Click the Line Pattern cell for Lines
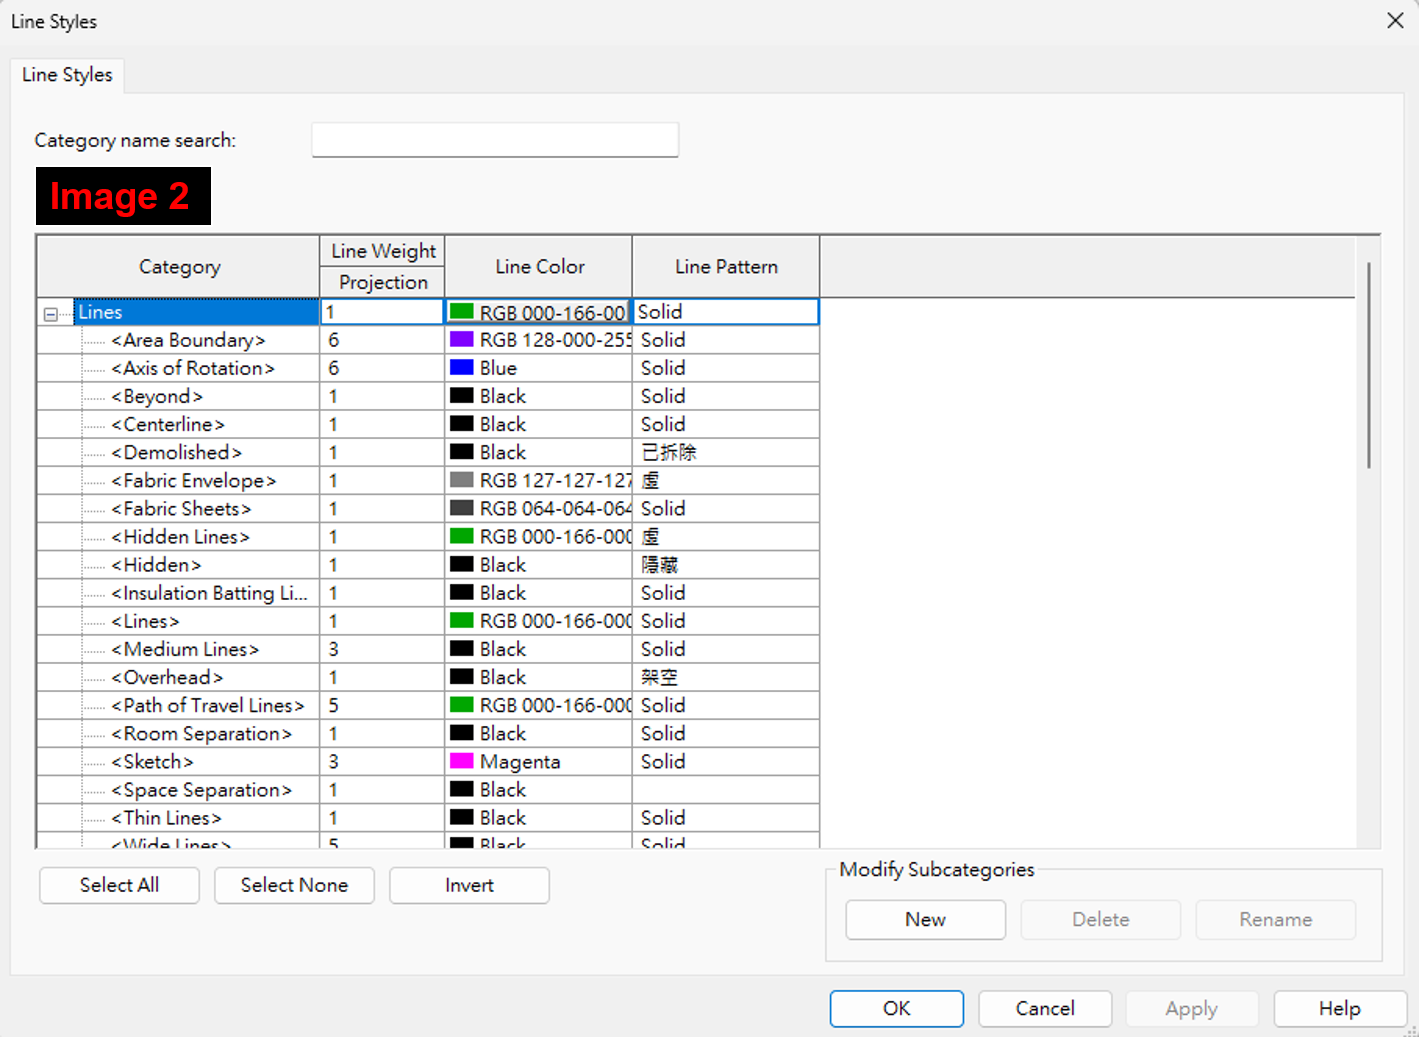 tap(724, 311)
